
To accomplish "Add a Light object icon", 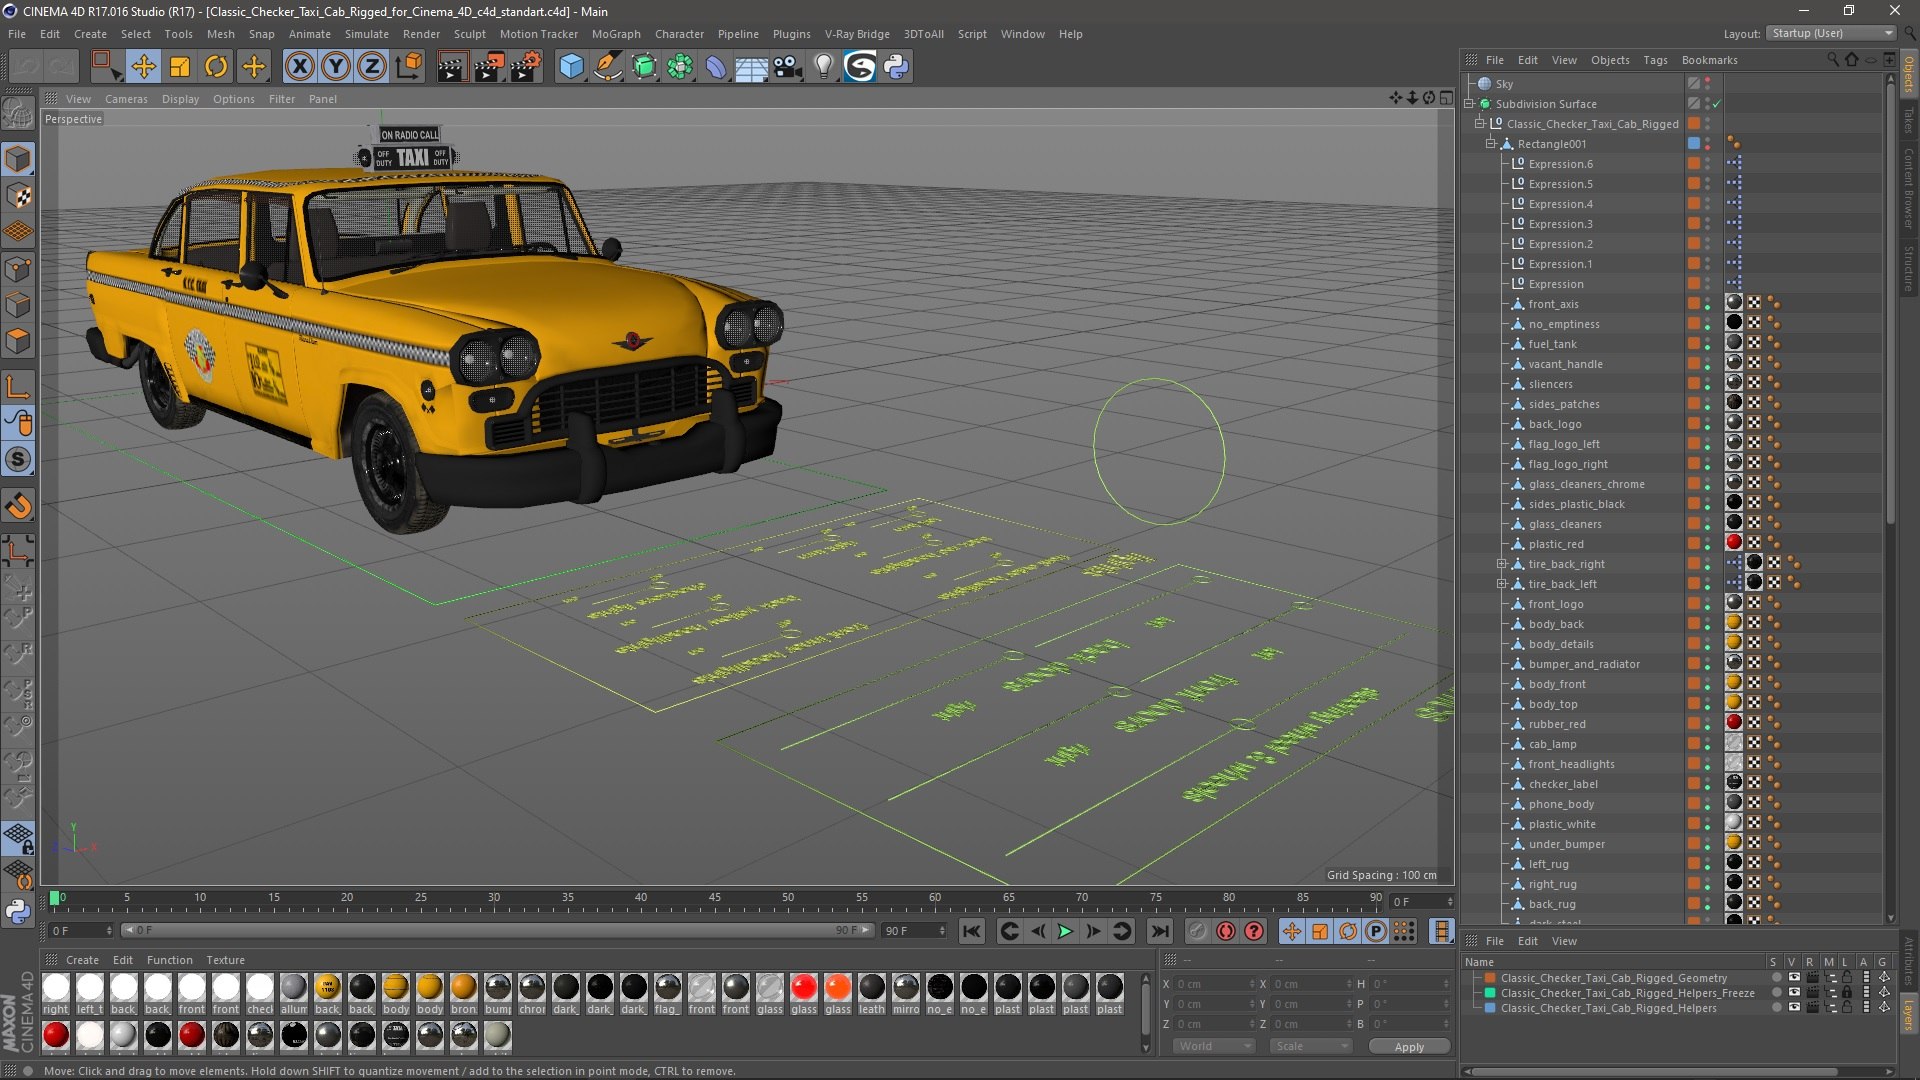I will point(824,67).
